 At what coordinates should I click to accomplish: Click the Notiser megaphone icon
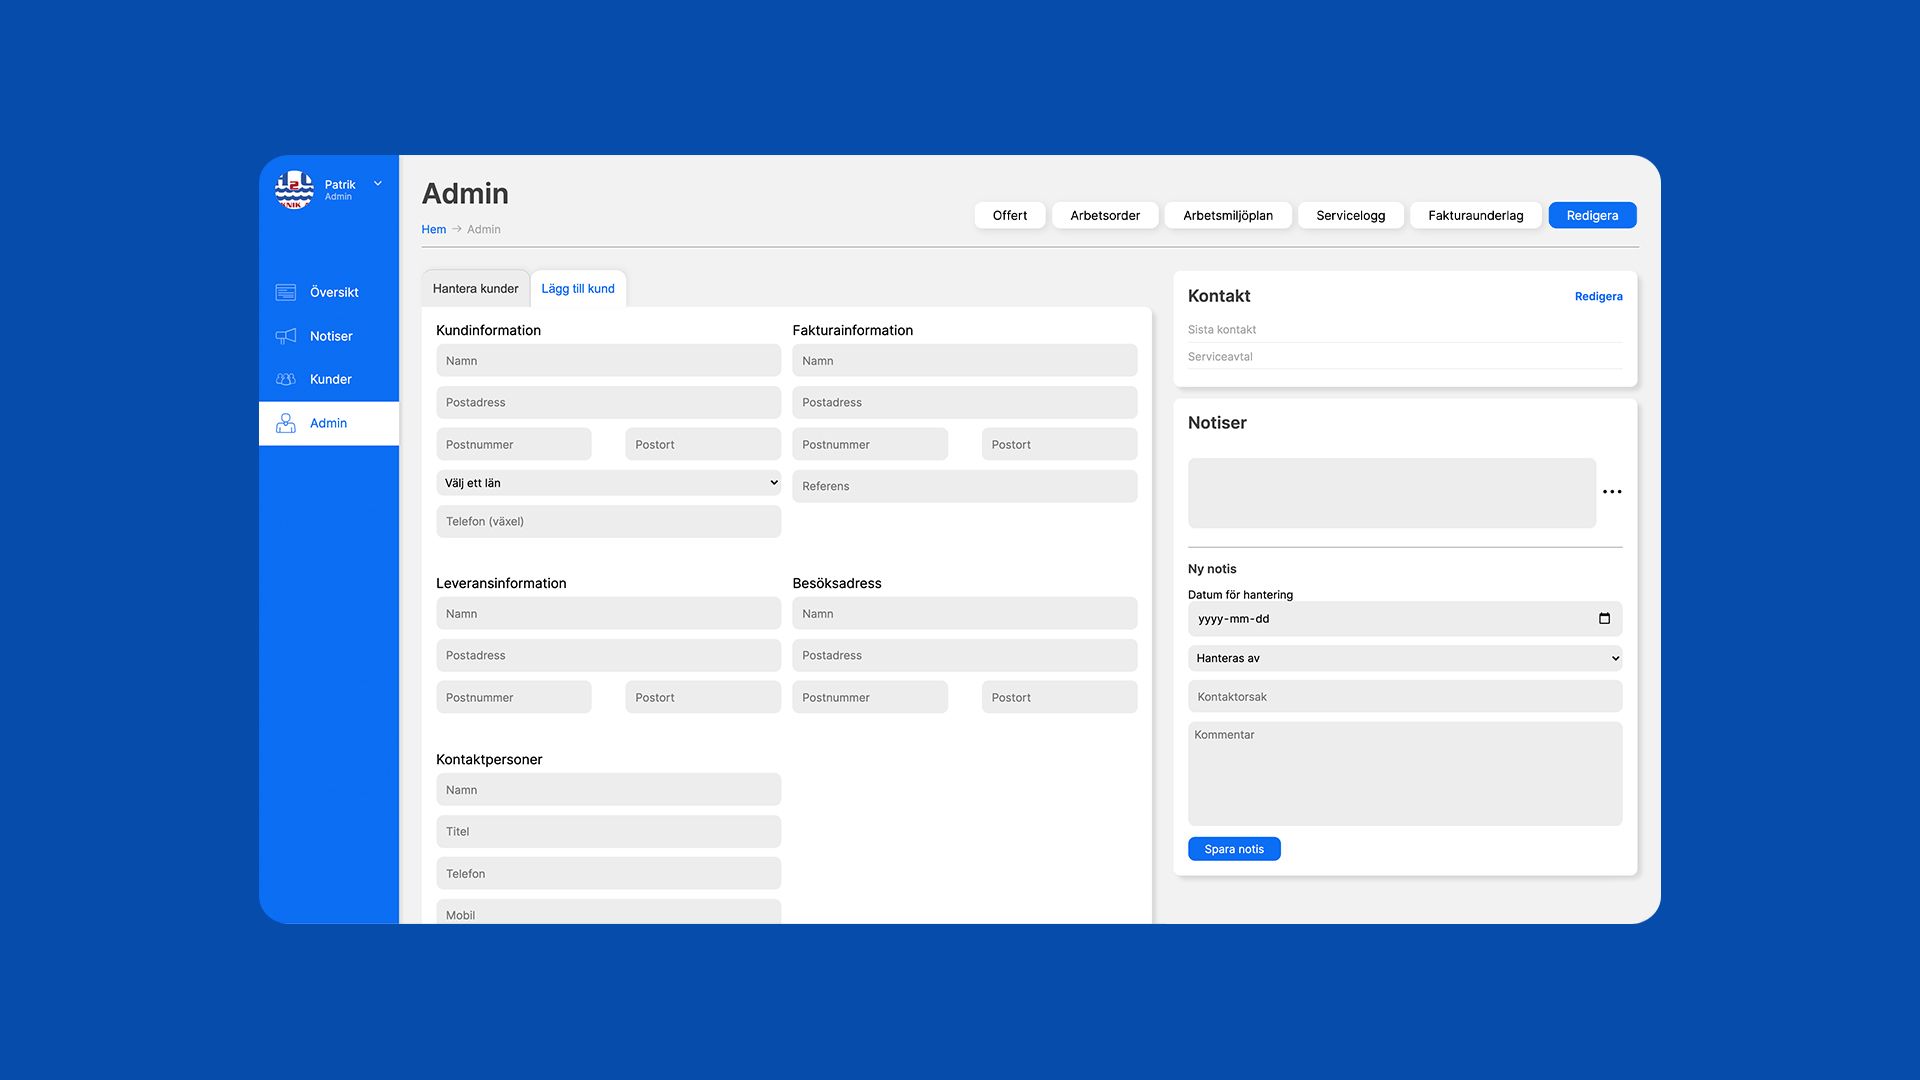[x=286, y=336]
